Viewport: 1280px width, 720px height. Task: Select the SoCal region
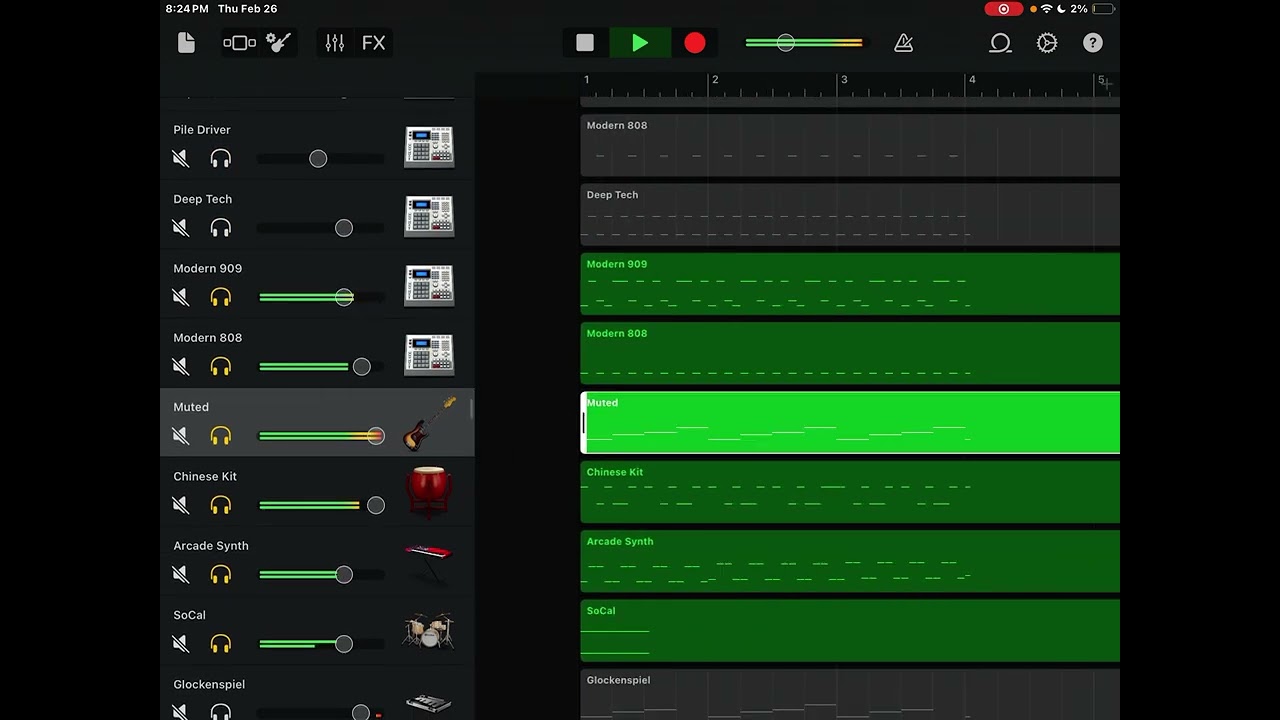tap(850, 631)
